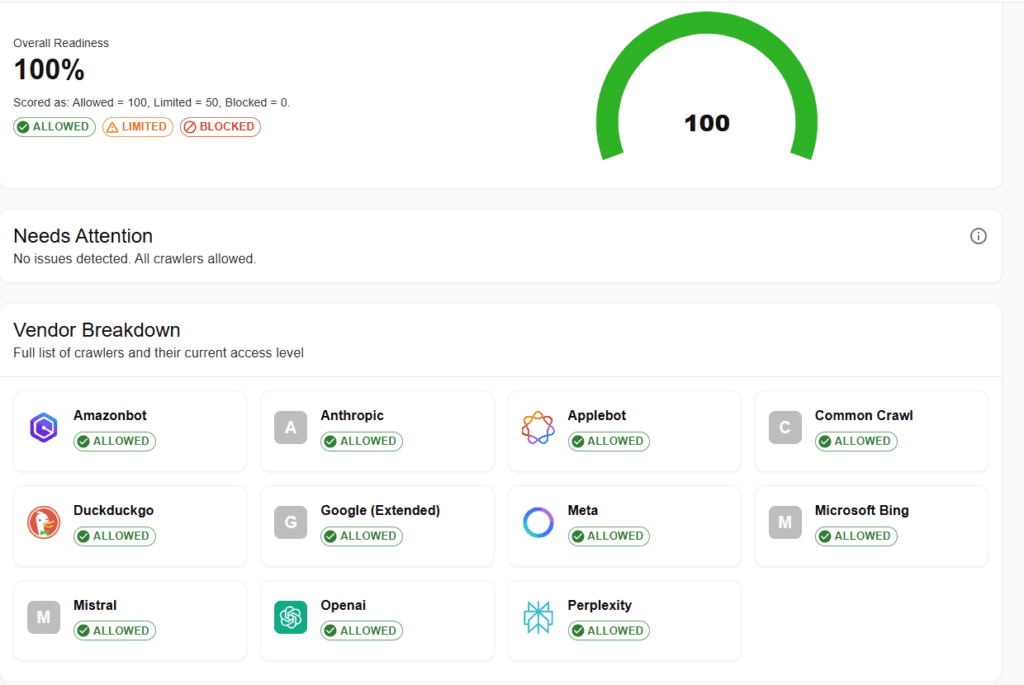Select the ALLOWED legend badge under readiness
The width and height of the screenshot is (1024, 685).
54,127
